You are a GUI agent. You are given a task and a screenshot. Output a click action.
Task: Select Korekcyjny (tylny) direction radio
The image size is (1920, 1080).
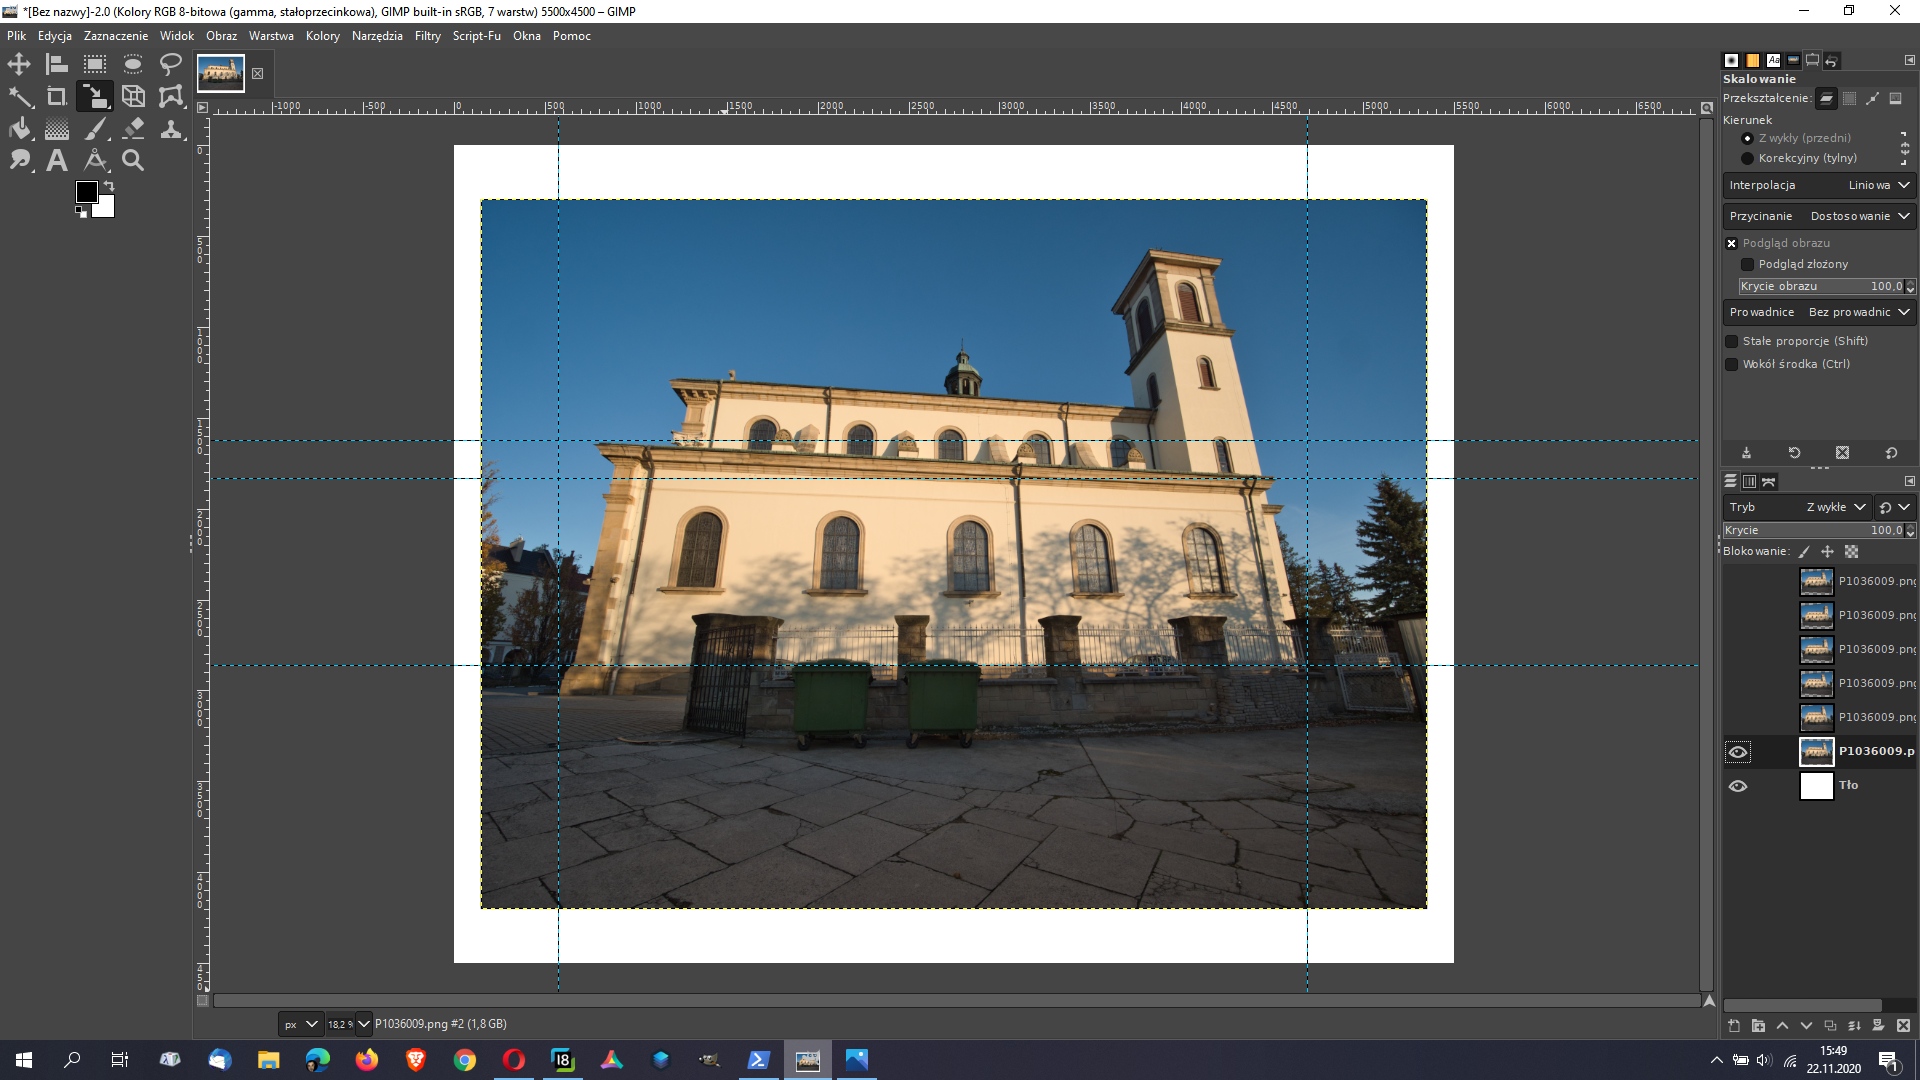pos(1747,158)
